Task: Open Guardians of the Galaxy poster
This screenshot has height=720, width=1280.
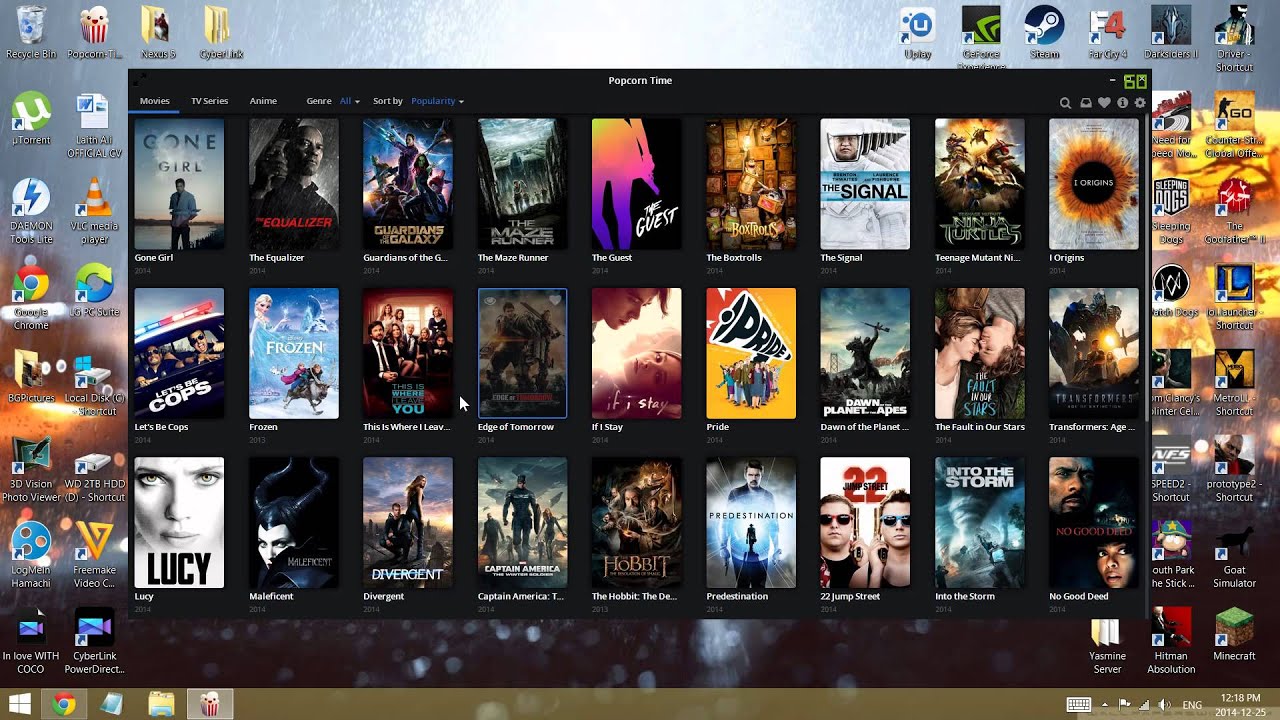Action: 407,184
